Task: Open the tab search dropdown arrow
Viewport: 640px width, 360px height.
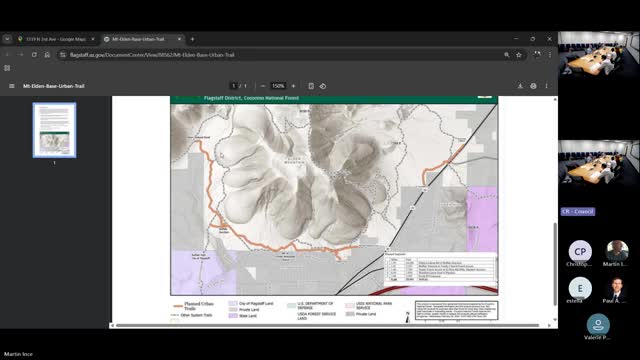Action: (x=7, y=39)
